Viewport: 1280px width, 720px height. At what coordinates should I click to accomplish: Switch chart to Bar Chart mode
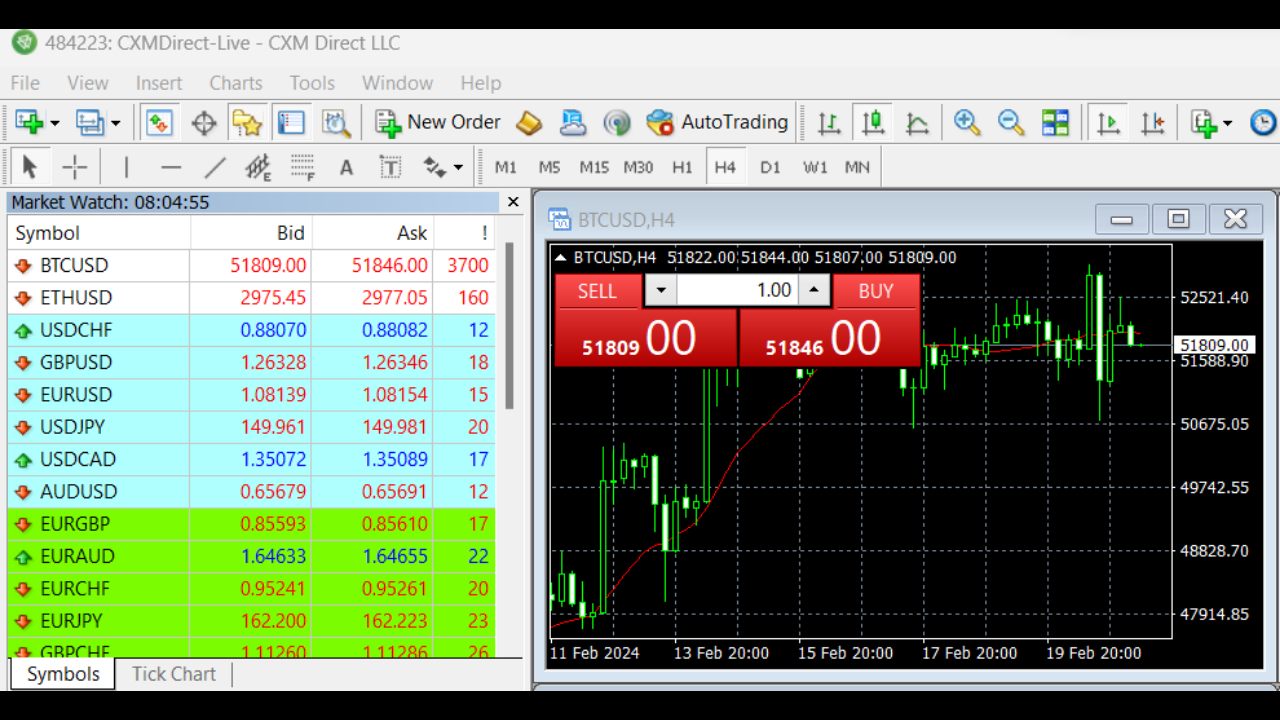829,122
